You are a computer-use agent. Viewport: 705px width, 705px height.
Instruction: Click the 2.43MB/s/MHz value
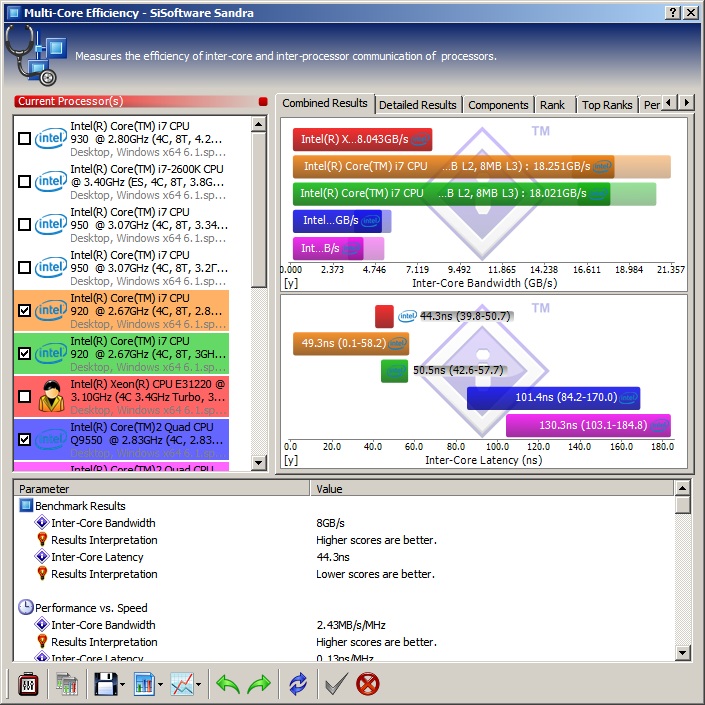tap(351, 625)
